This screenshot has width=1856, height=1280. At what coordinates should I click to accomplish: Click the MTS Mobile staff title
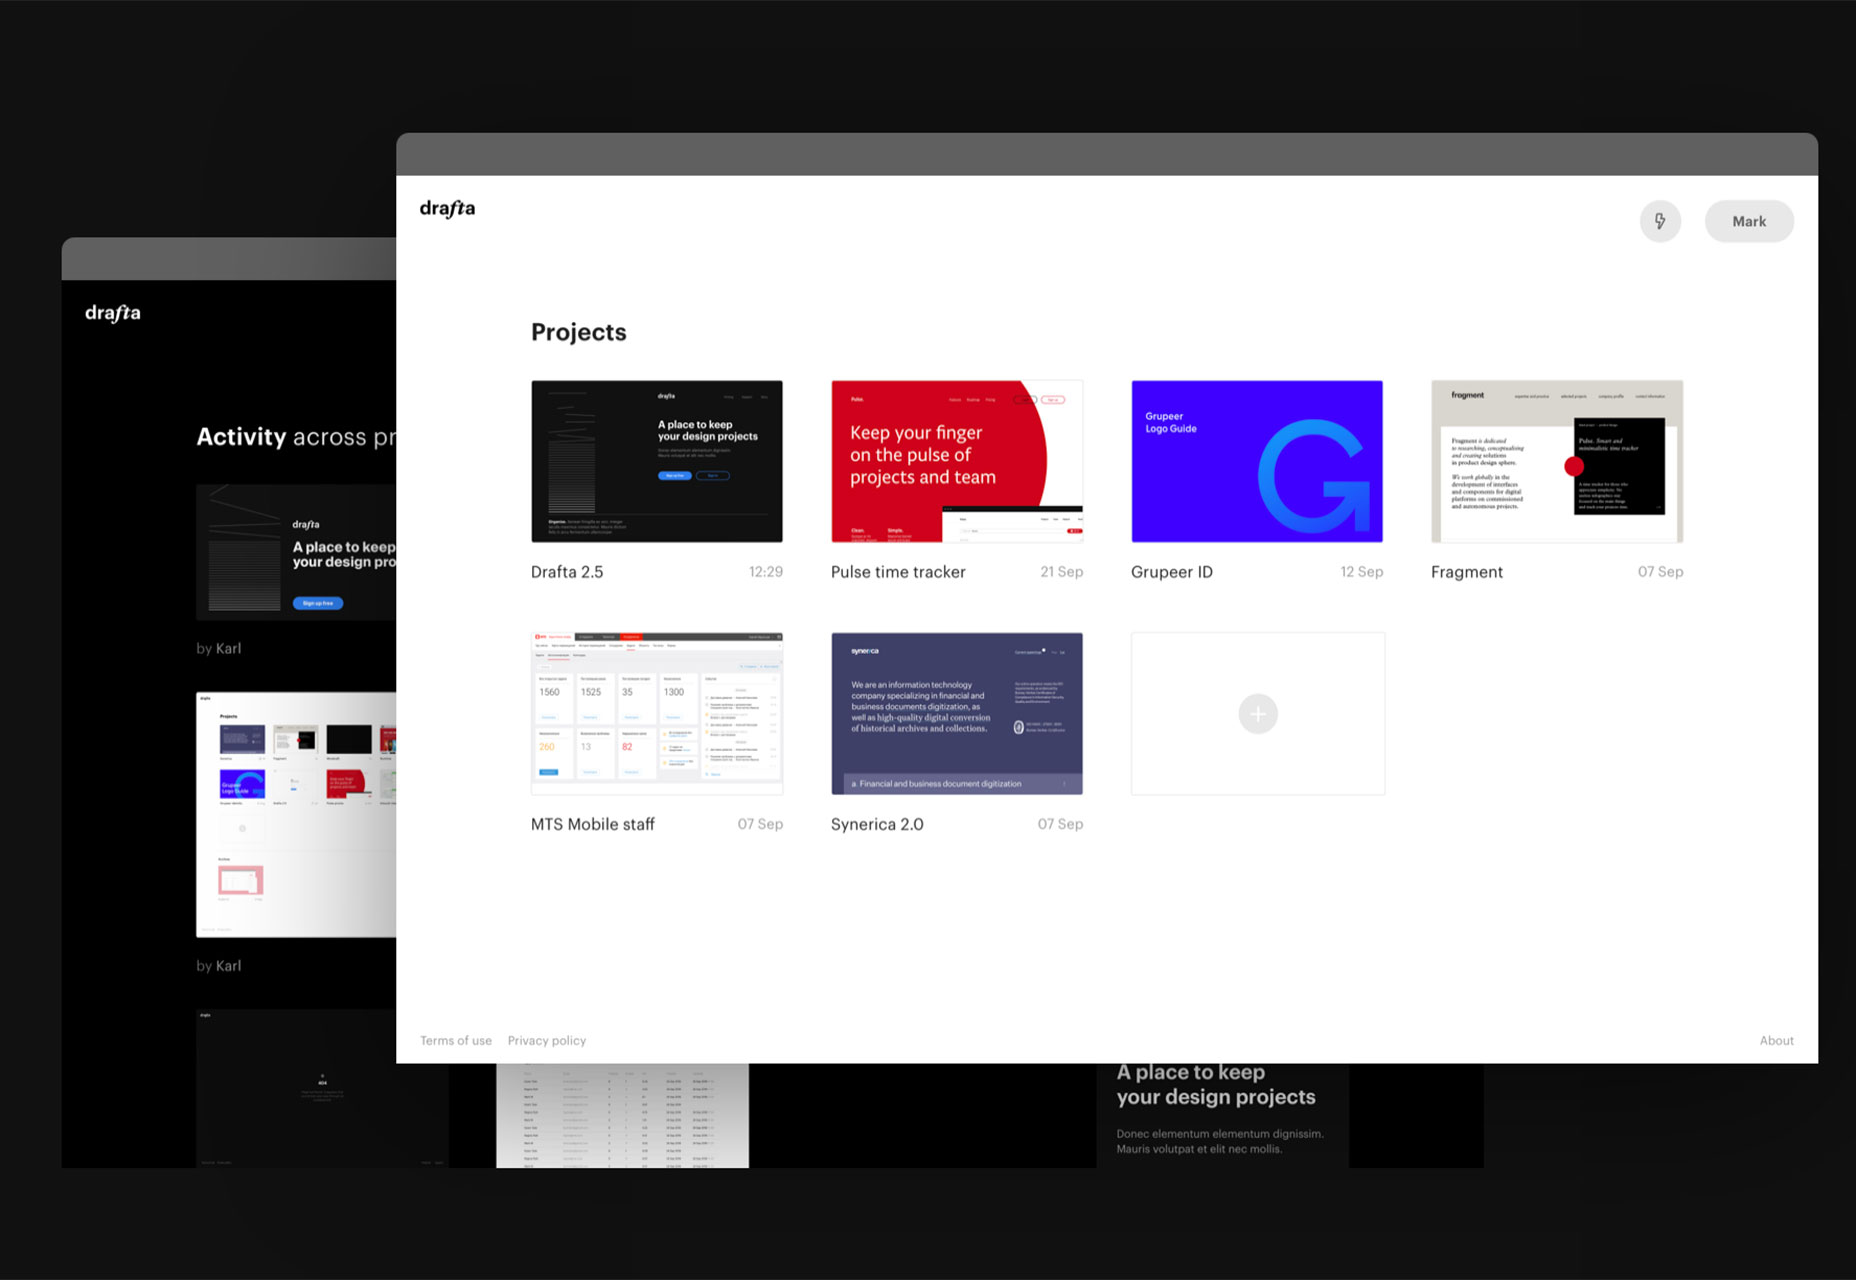click(x=592, y=824)
